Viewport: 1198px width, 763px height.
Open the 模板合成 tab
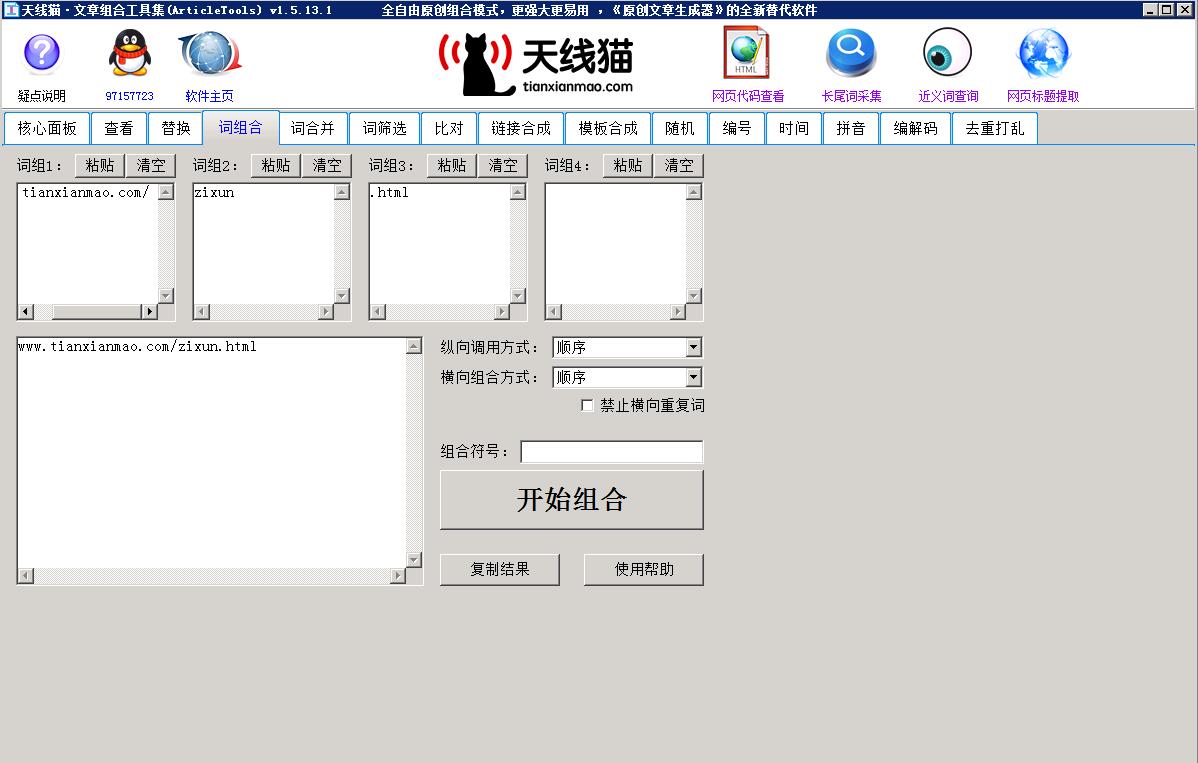tap(608, 128)
